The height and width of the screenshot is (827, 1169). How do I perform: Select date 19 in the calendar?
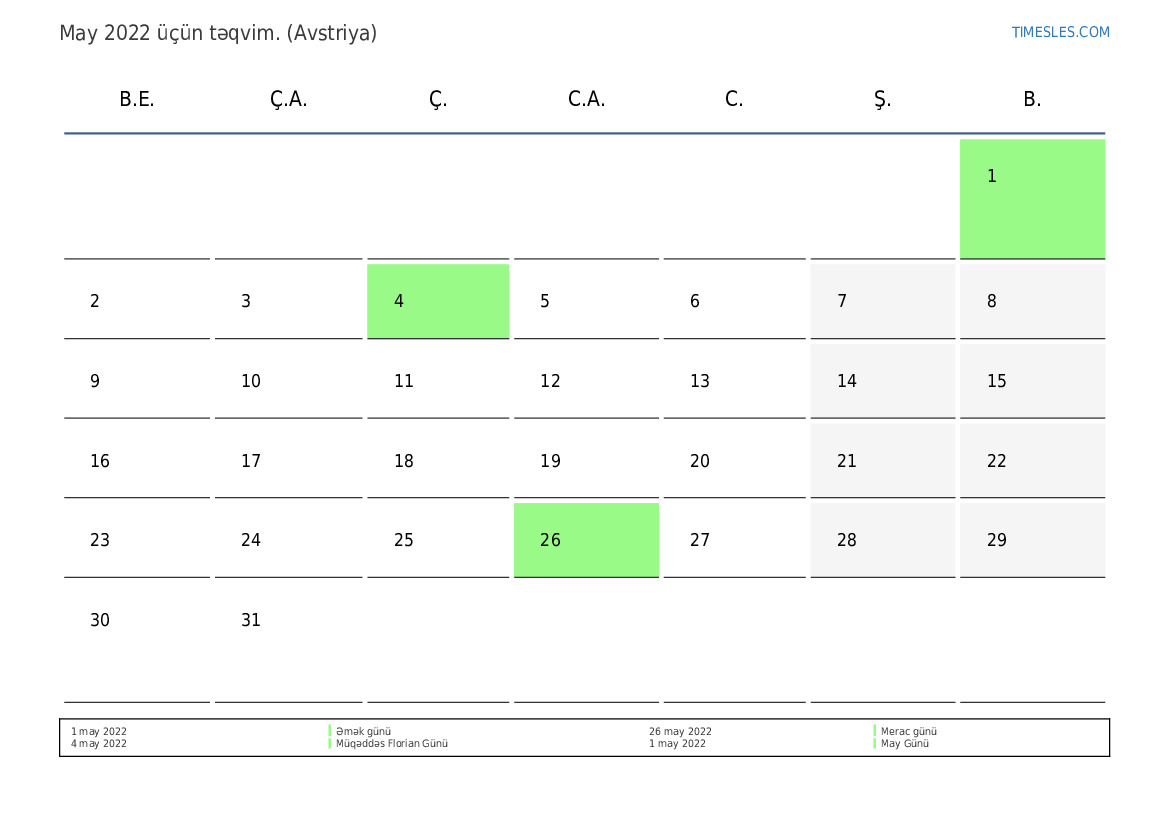(586, 460)
